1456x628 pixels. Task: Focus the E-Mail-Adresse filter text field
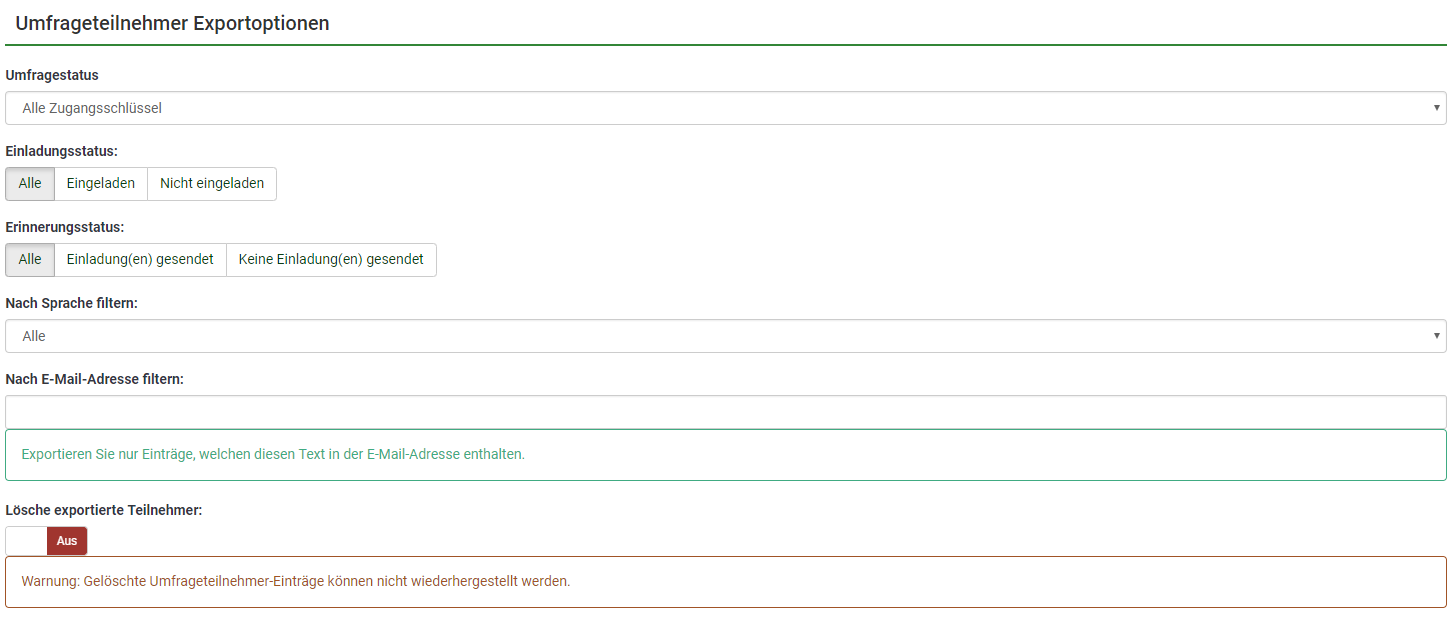point(725,411)
